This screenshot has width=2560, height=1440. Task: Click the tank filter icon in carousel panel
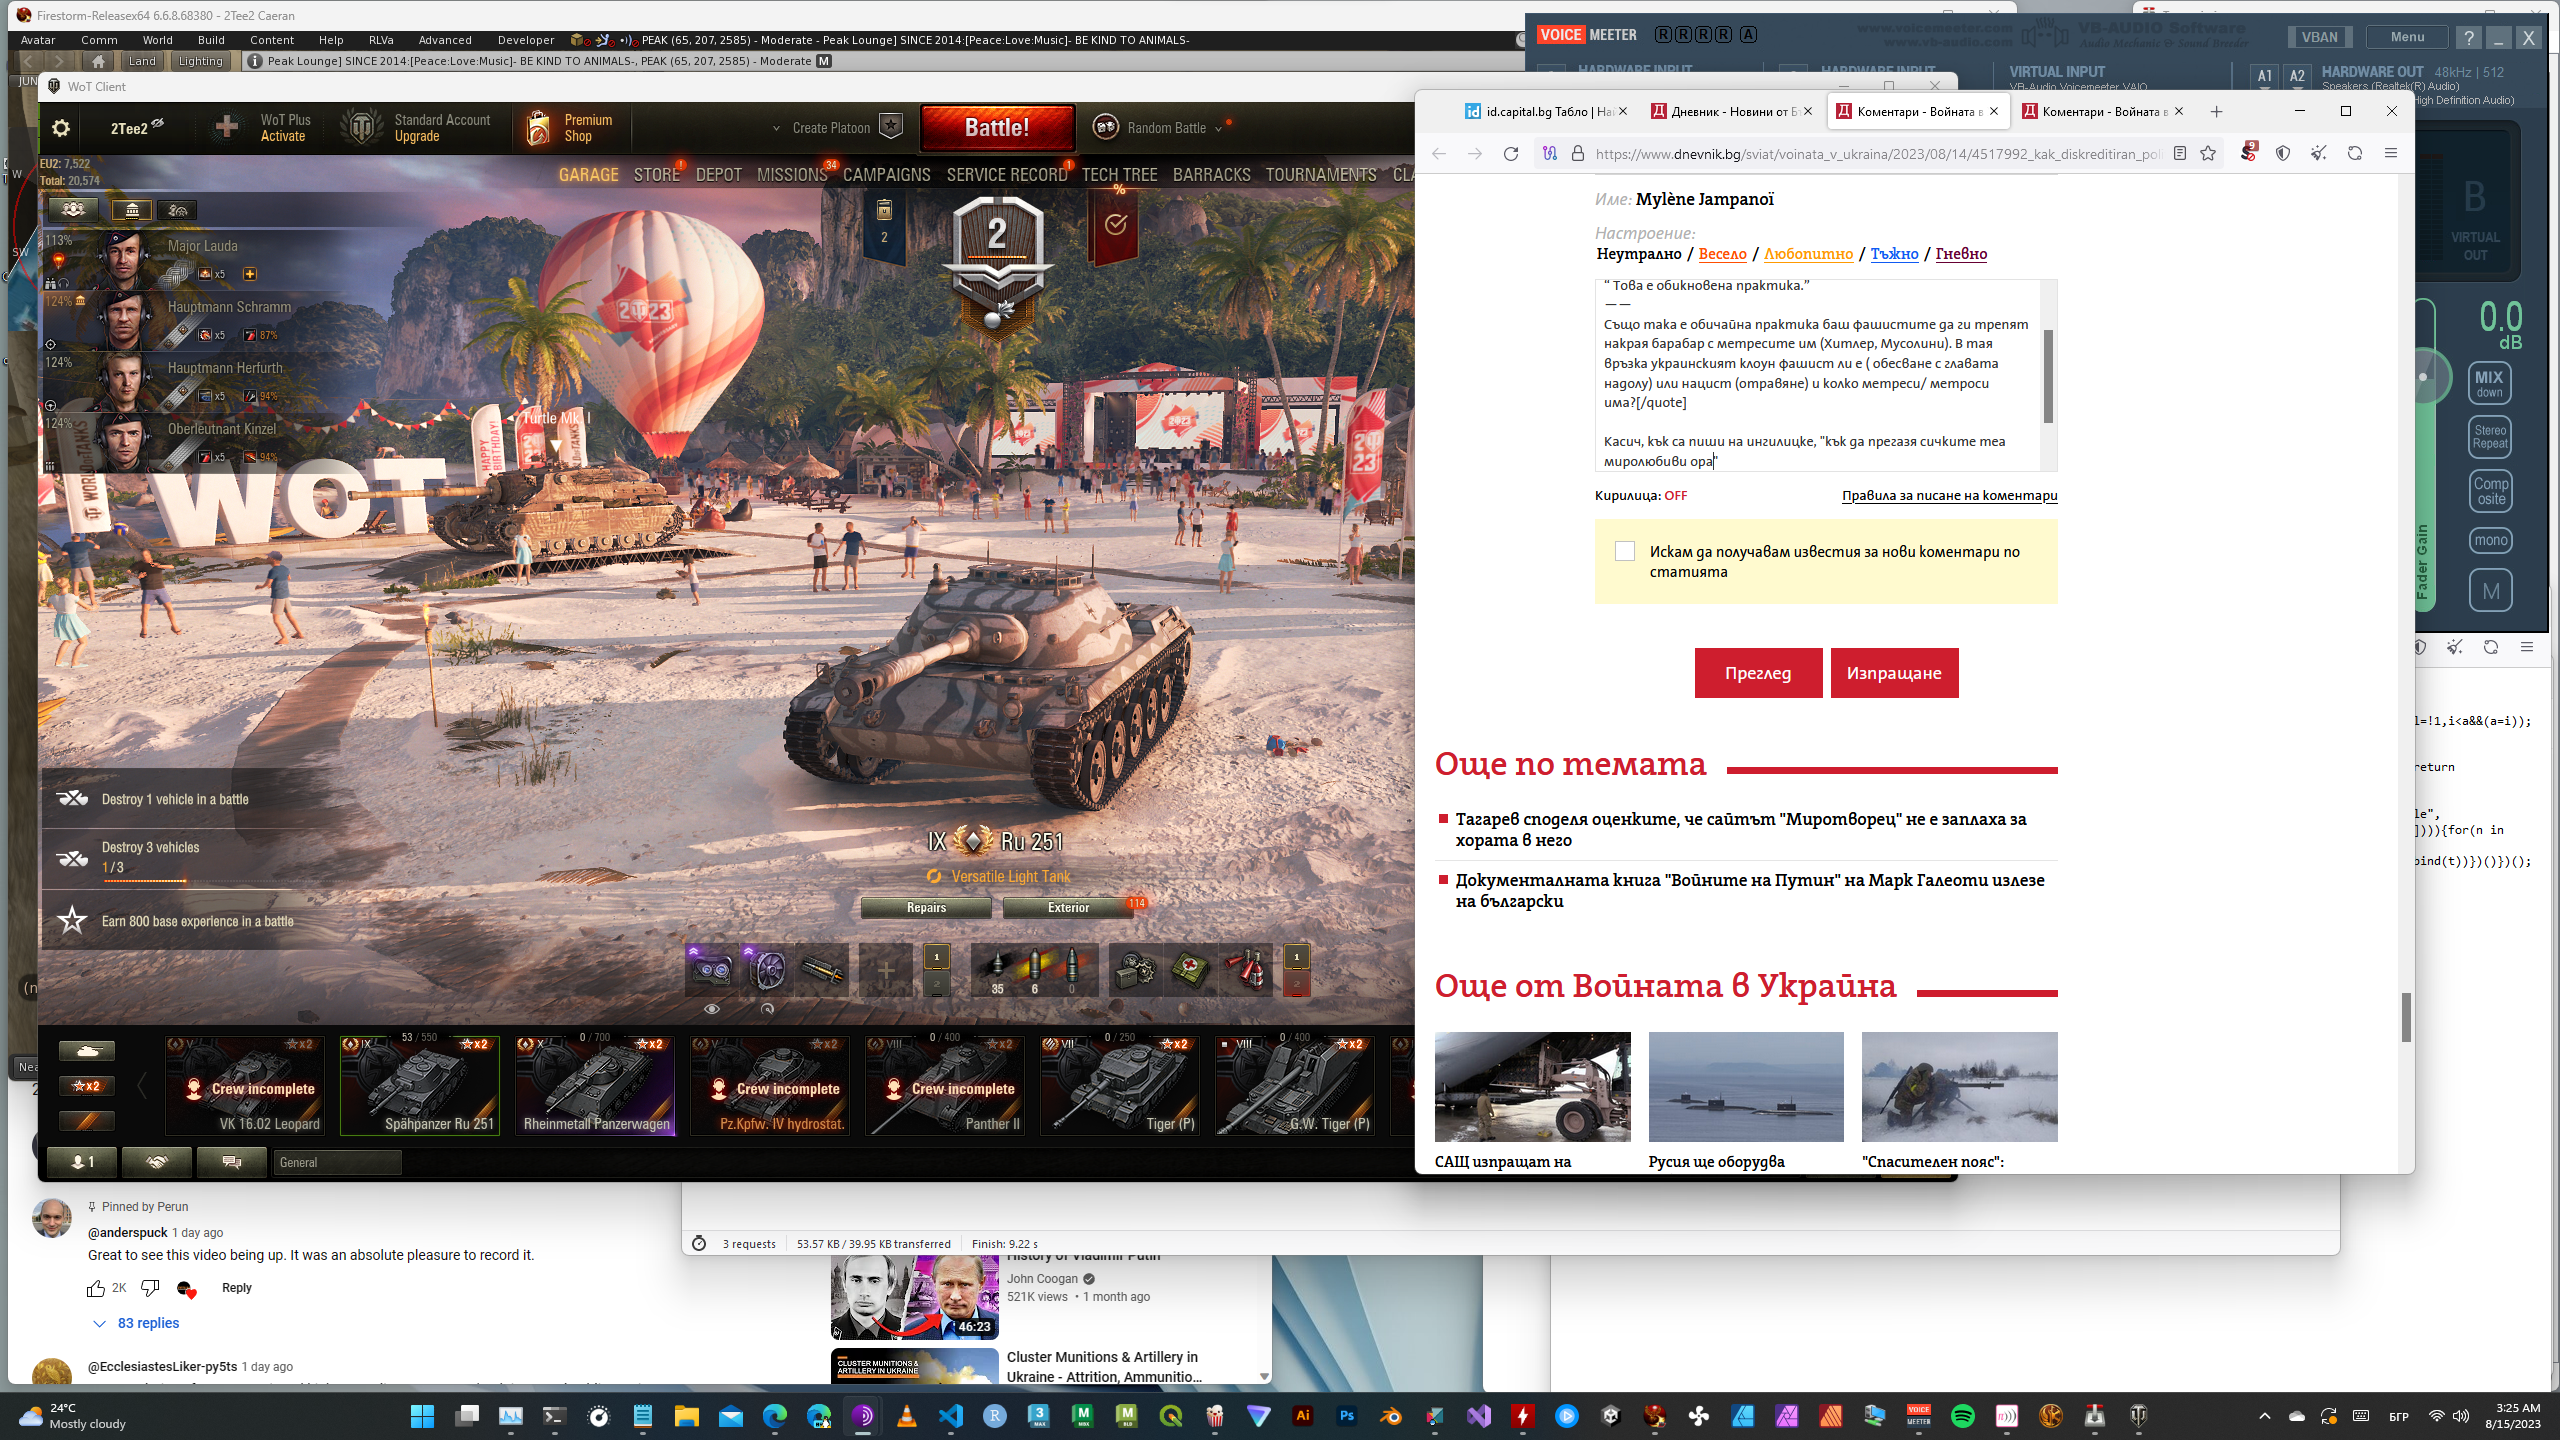tap(87, 1050)
